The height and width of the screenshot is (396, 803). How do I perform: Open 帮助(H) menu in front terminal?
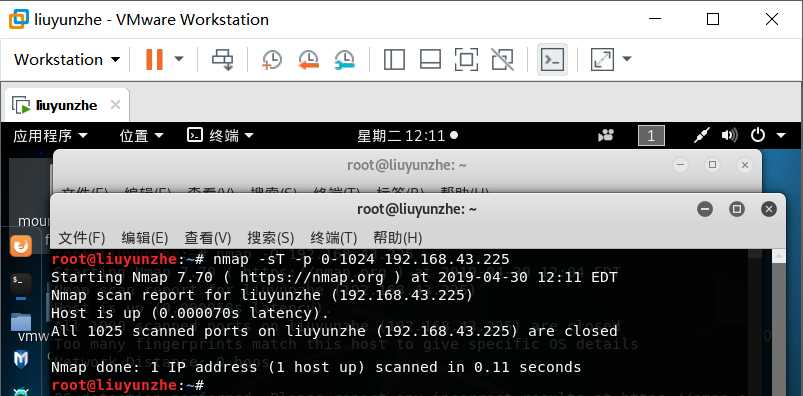click(x=397, y=238)
